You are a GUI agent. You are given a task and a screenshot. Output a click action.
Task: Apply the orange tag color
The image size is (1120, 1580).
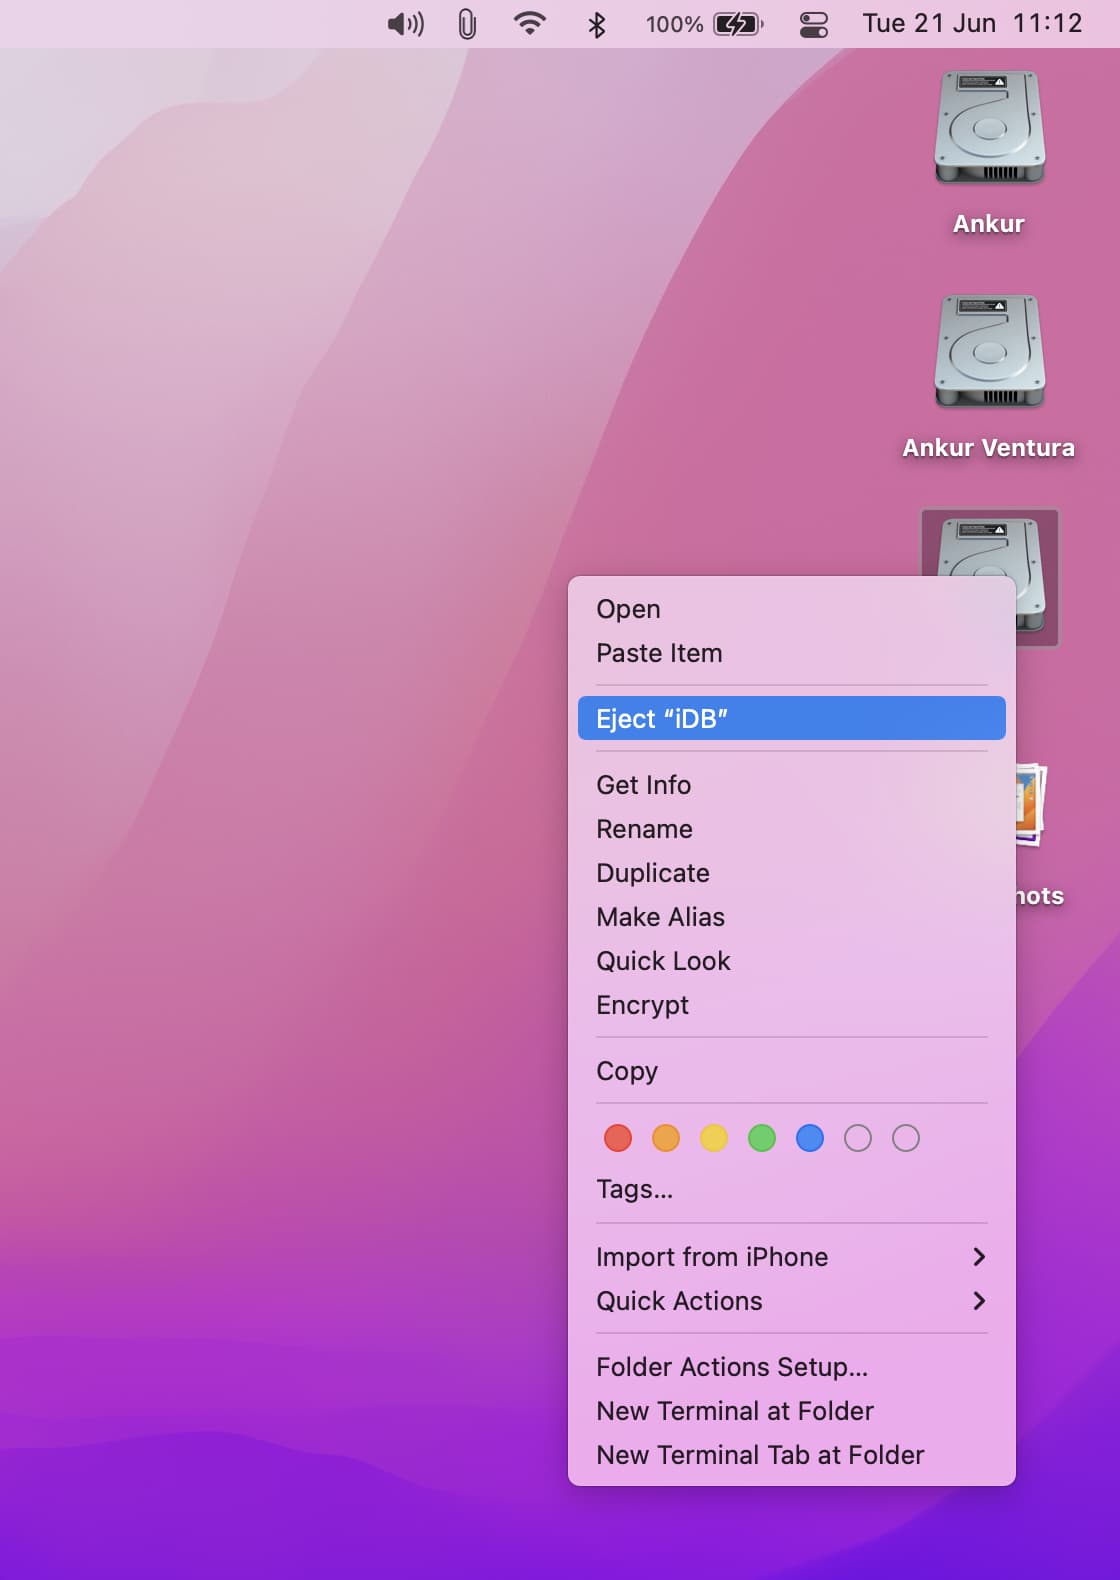[x=666, y=1138]
